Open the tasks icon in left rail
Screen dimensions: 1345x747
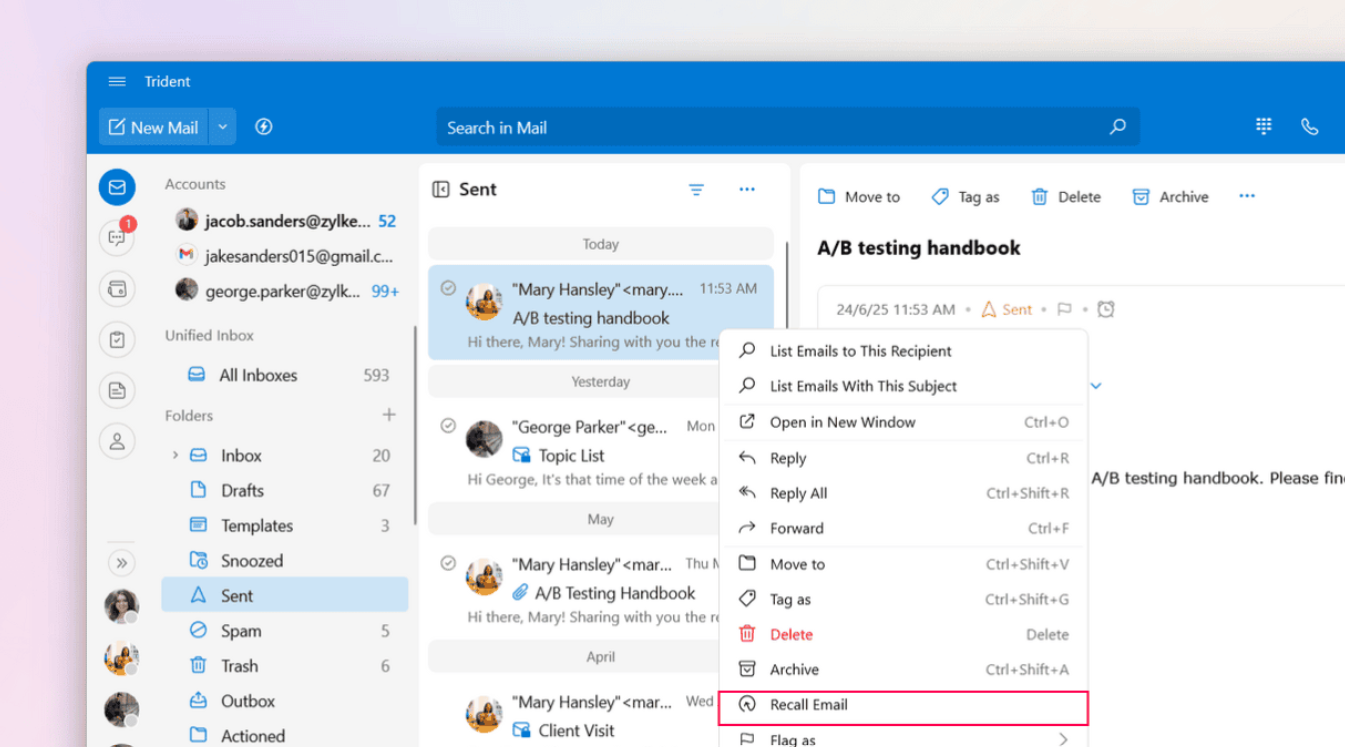[x=117, y=340]
